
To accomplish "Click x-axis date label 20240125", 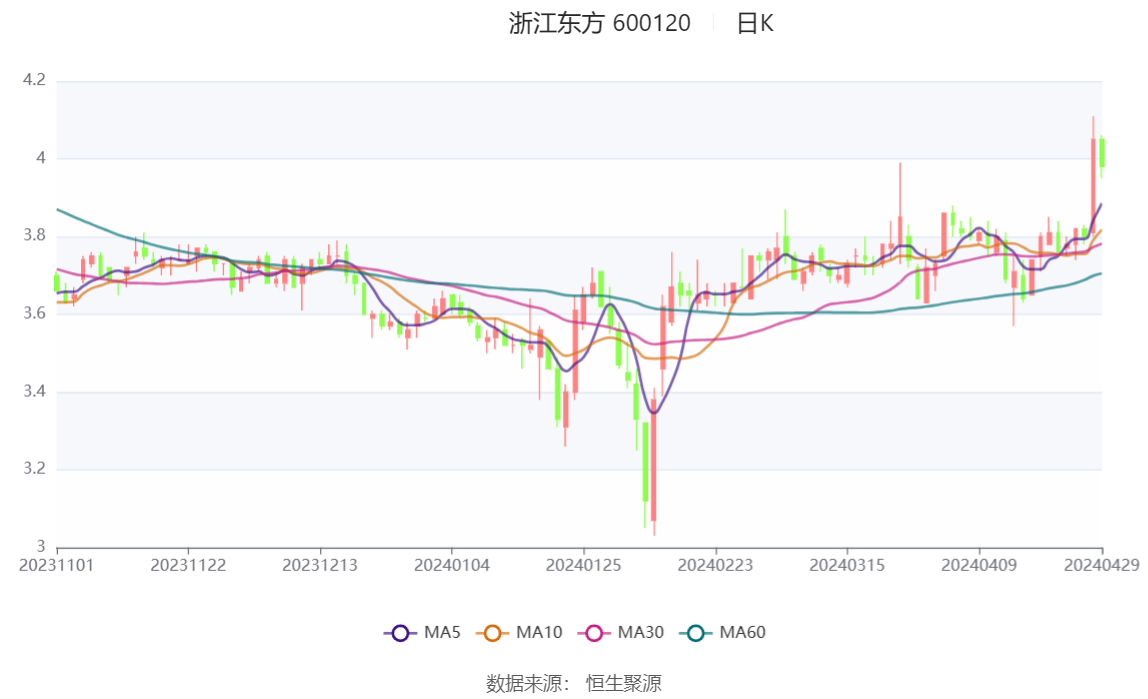I will 584,565.
